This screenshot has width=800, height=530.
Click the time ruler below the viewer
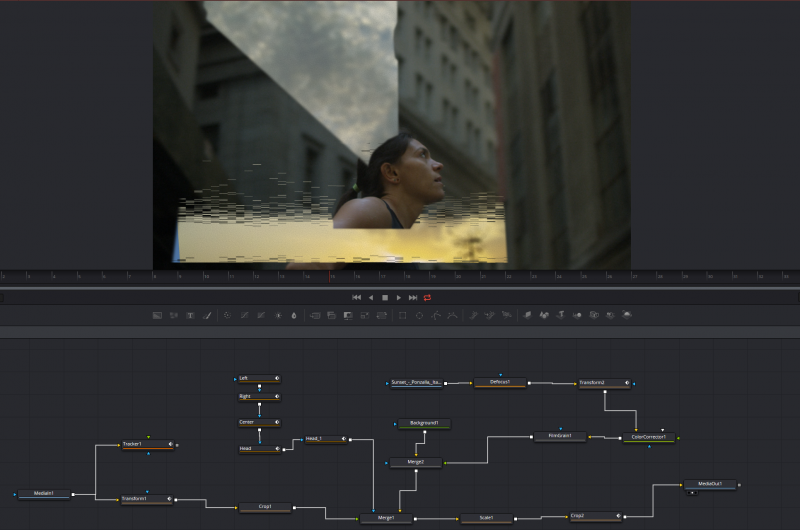tap(400, 276)
